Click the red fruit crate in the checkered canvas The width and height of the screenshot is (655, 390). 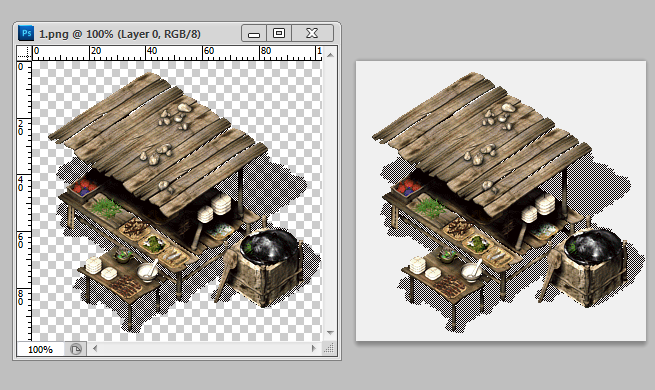point(84,187)
